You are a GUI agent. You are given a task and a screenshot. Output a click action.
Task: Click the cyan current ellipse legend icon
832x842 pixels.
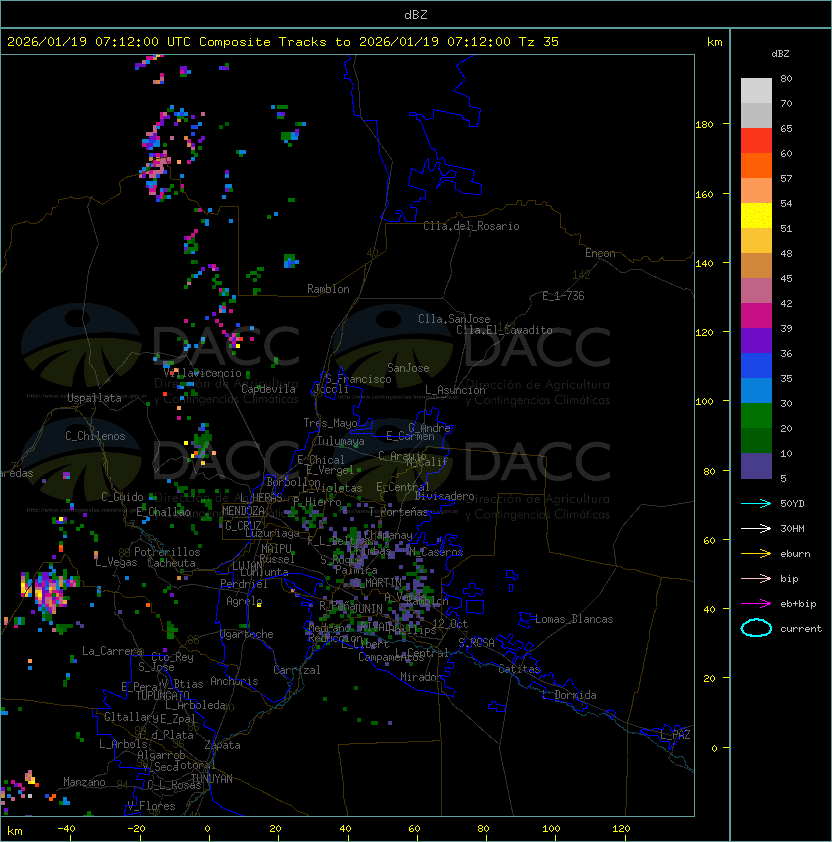click(756, 628)
